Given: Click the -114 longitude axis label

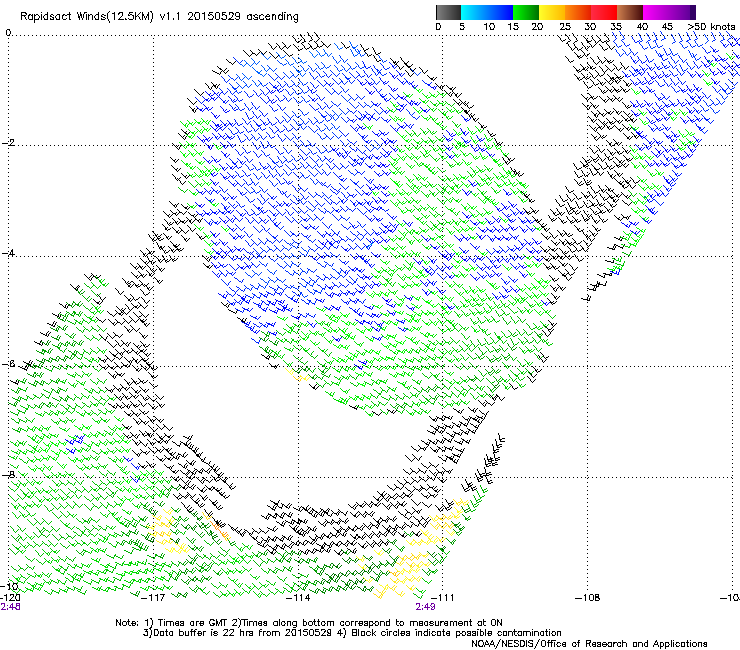Looking at the screenshot, I should click(x=298, y=598).
